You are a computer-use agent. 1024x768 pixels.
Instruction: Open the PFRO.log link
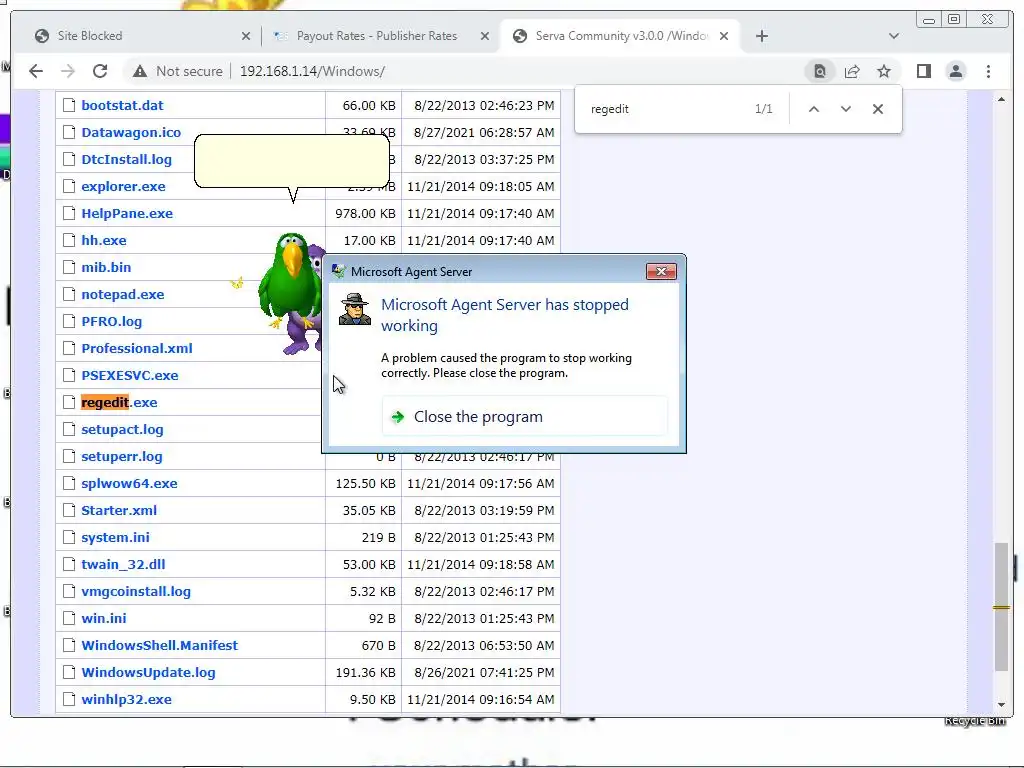click(111, 321)
